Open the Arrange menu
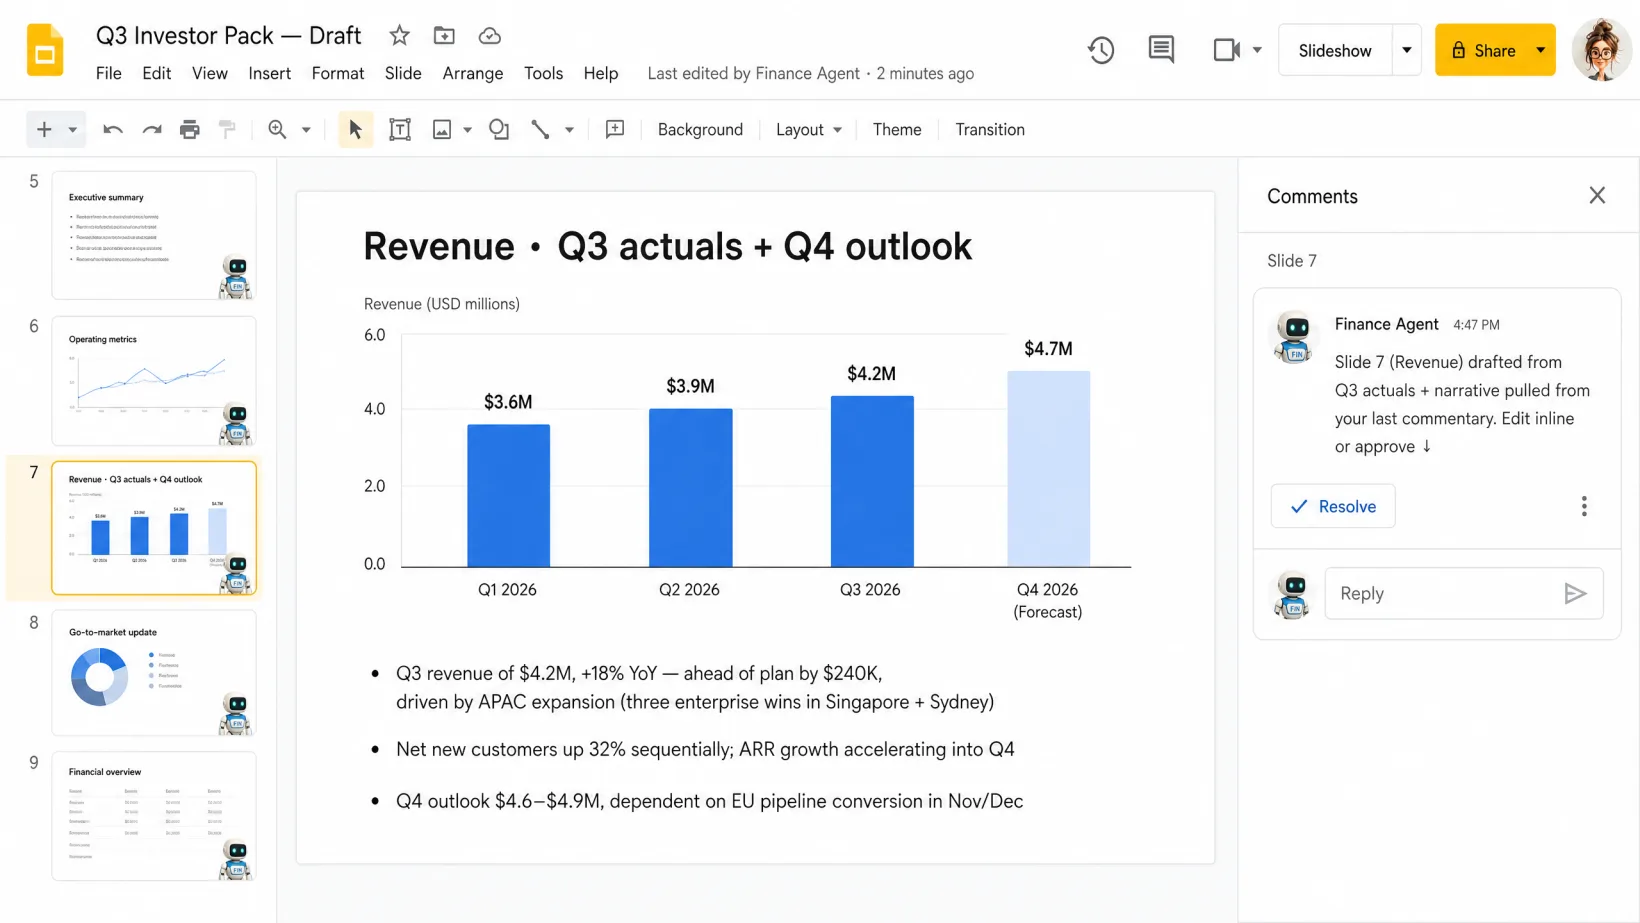The image size is (1640, 923). click(x=472, y=73)
